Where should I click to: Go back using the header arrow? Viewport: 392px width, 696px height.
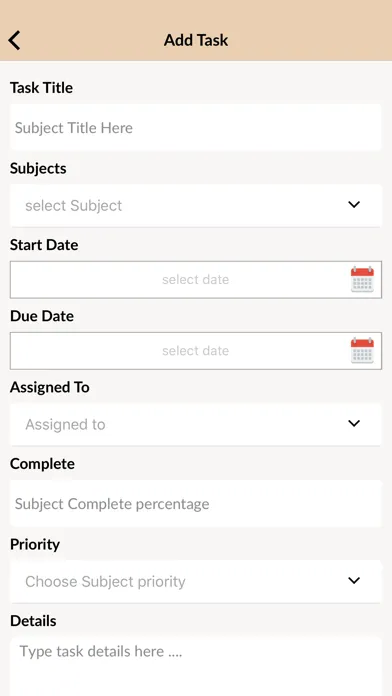(x=14, y=40)
